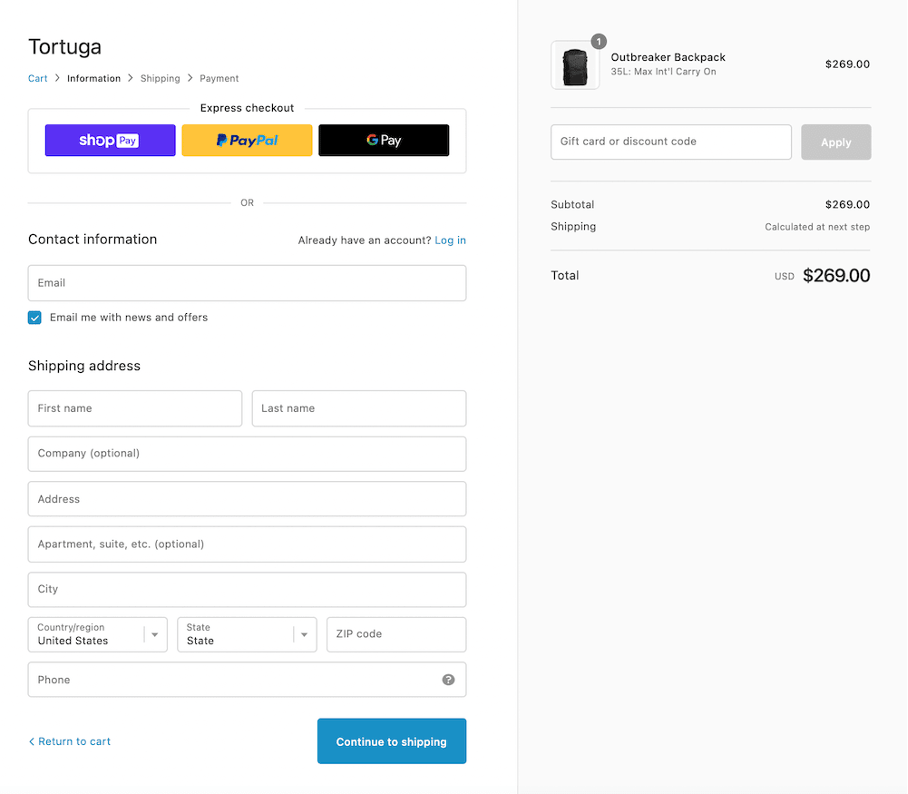This screenshot has height=794, width=908.
Task: Pay with Shop Pay express button
Action: pos(110,140)
